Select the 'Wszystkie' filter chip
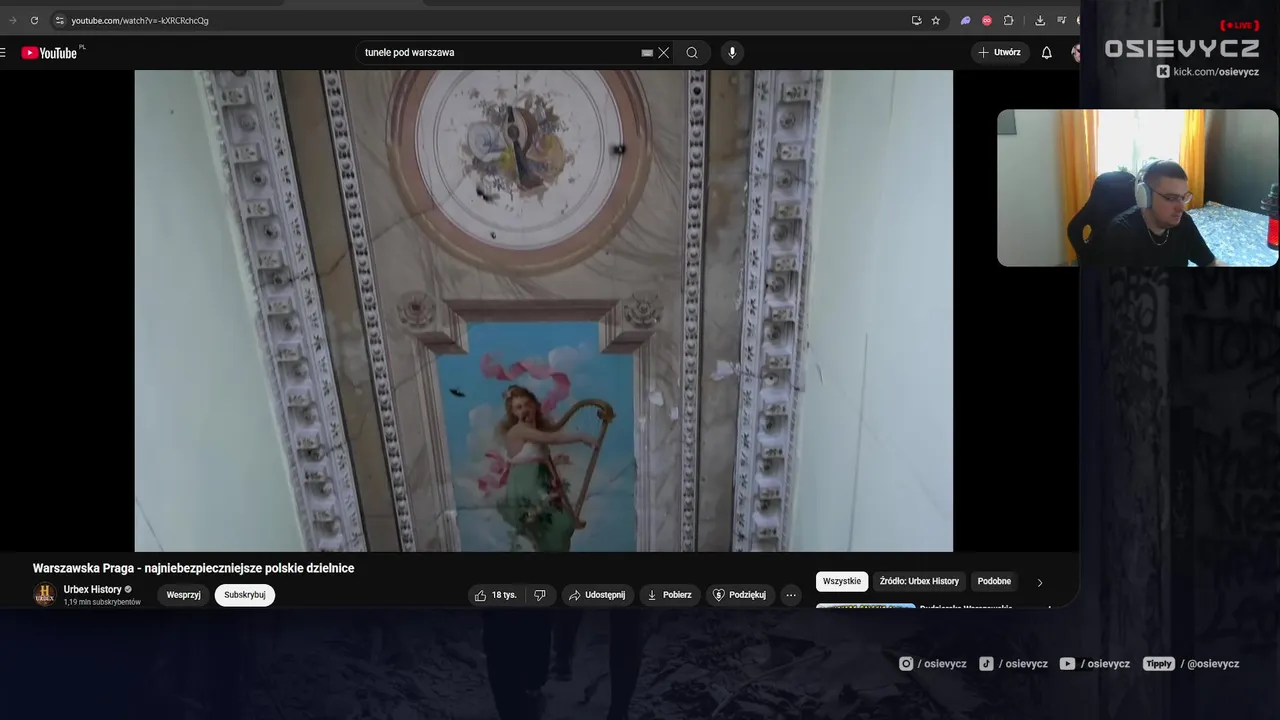Screen dimensions: 1280x720 click(x=842, y=581)
